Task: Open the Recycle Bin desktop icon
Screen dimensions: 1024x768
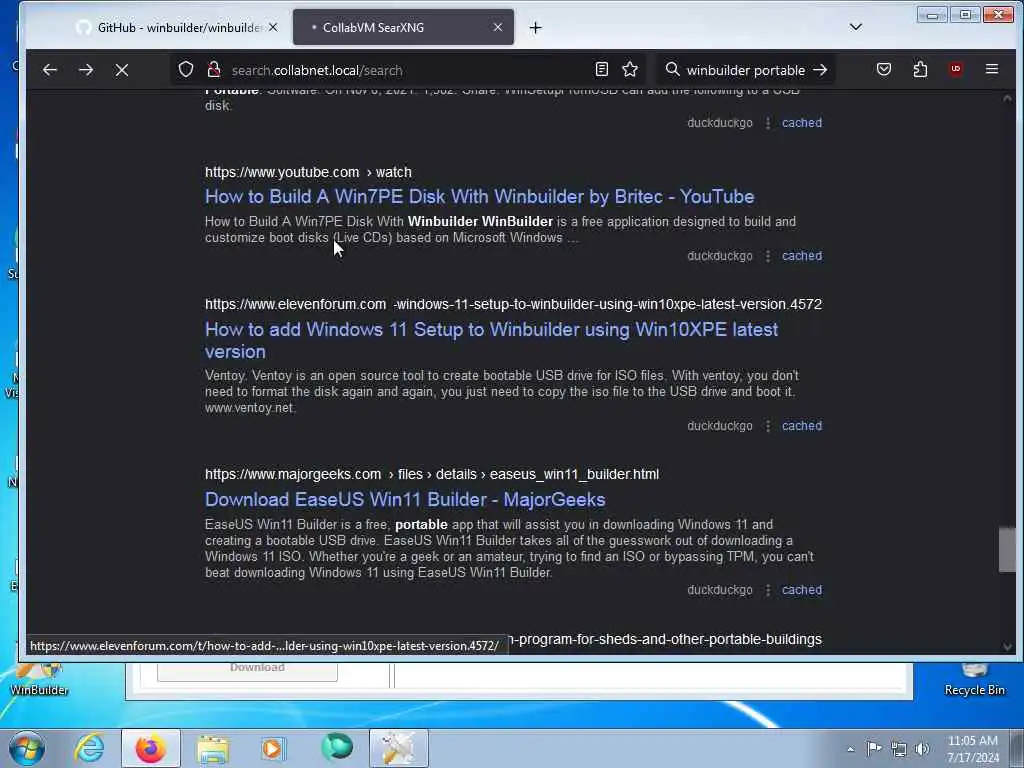Action: (x=974, y=680)
